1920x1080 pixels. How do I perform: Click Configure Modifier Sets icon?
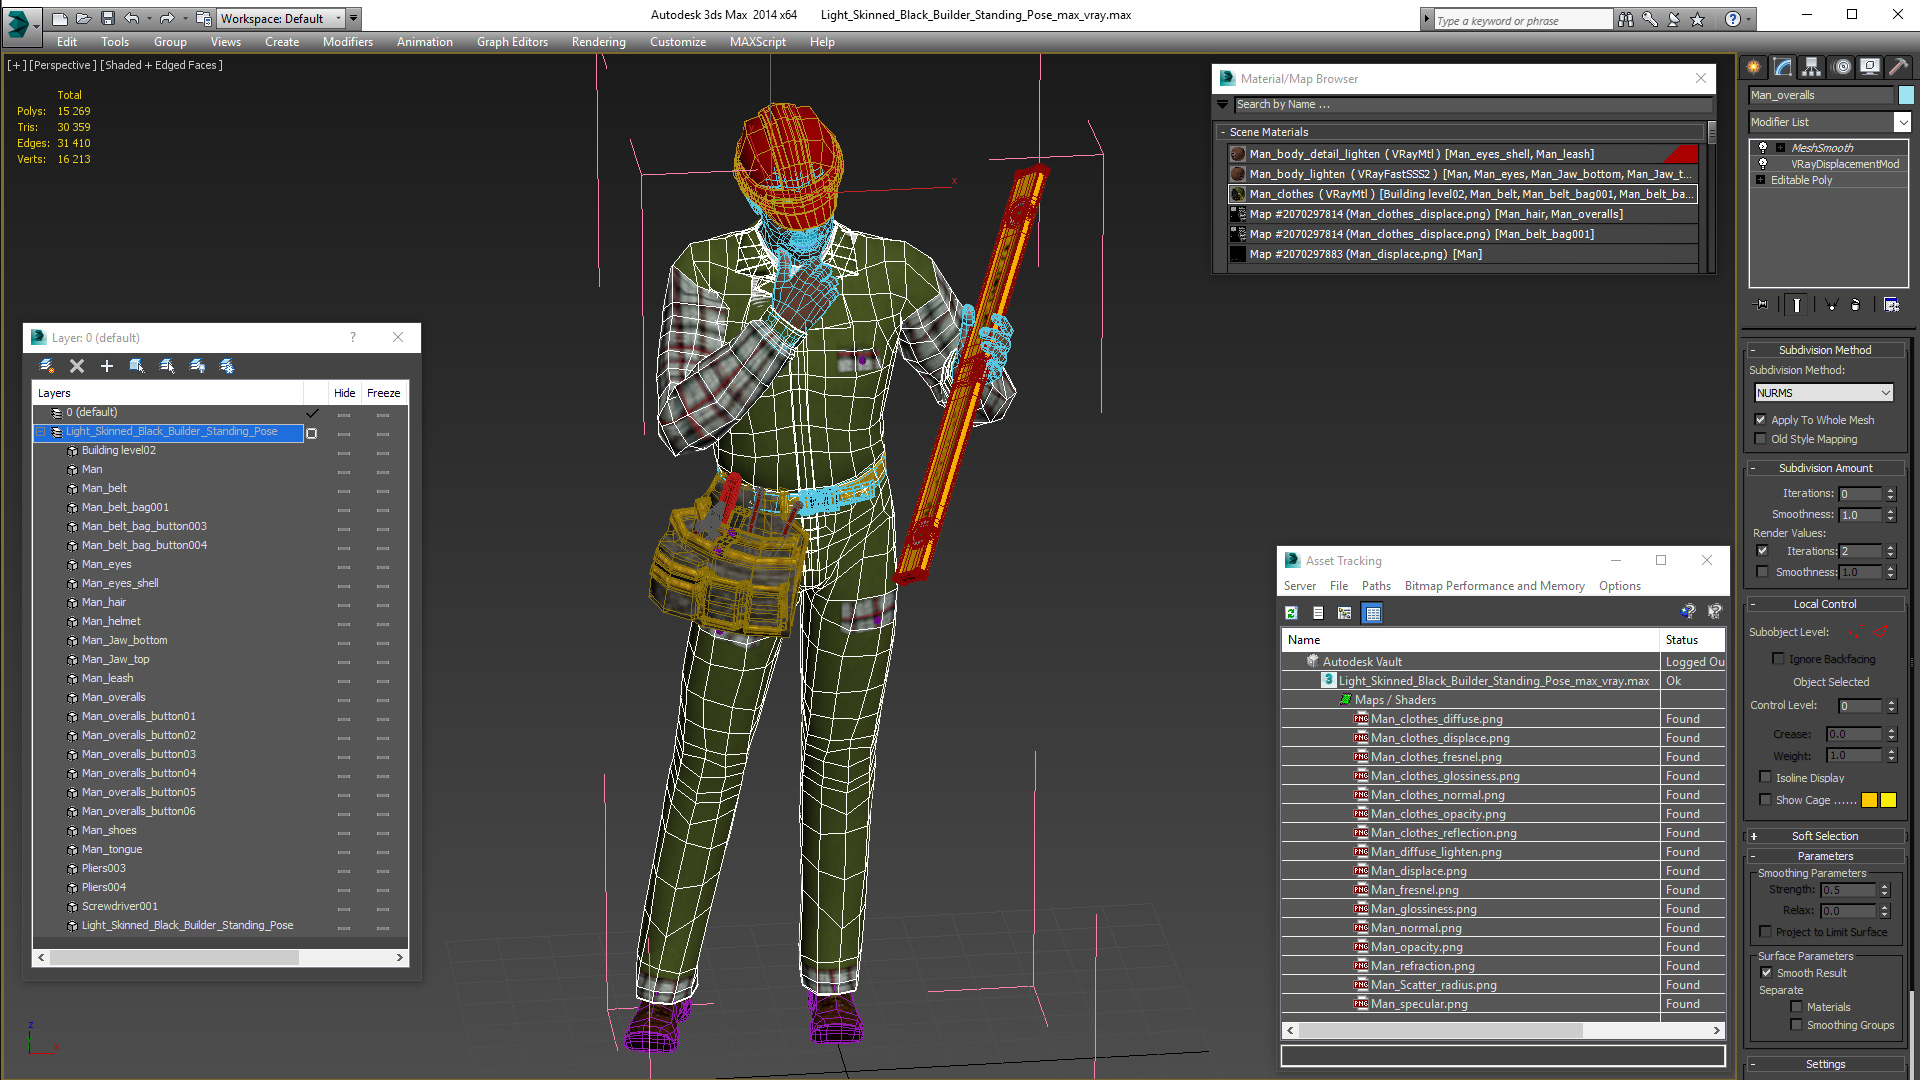(1891, 305)
